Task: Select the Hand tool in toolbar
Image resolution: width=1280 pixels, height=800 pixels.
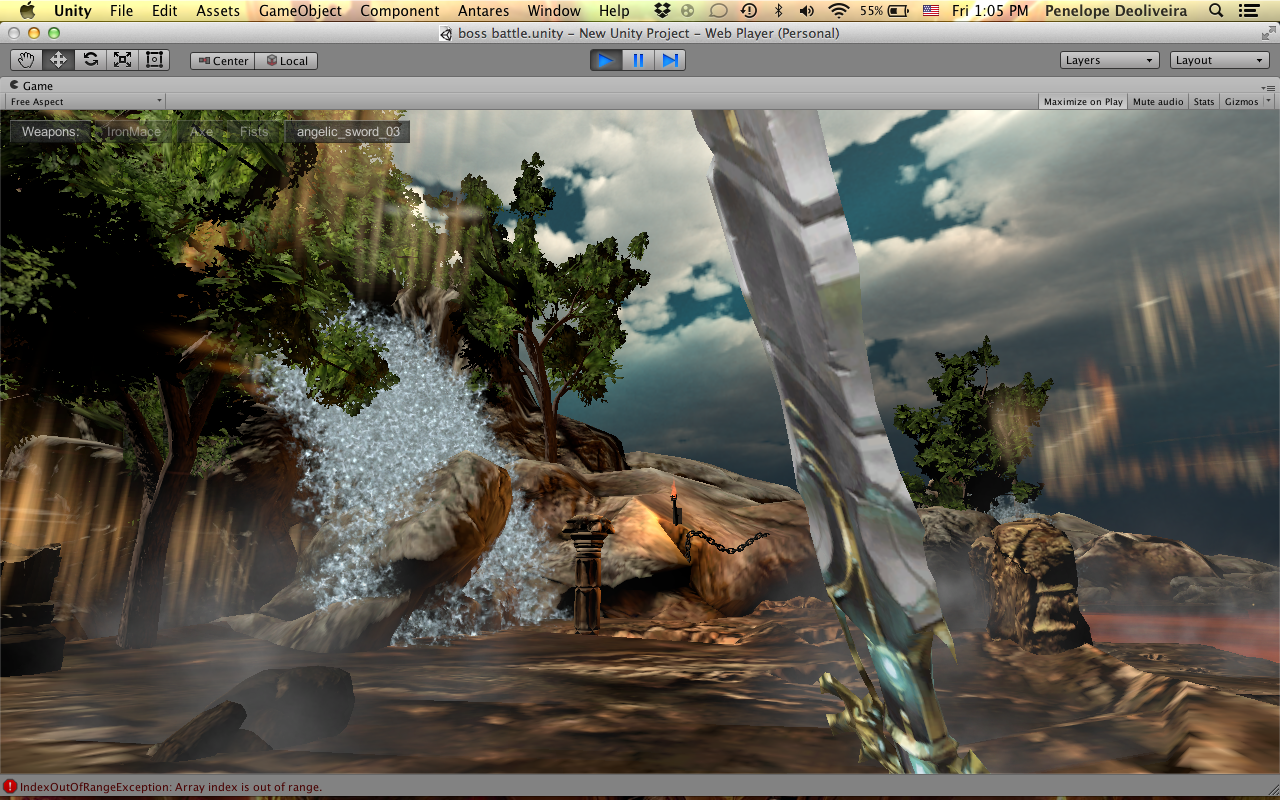Action: click(27, 60)
